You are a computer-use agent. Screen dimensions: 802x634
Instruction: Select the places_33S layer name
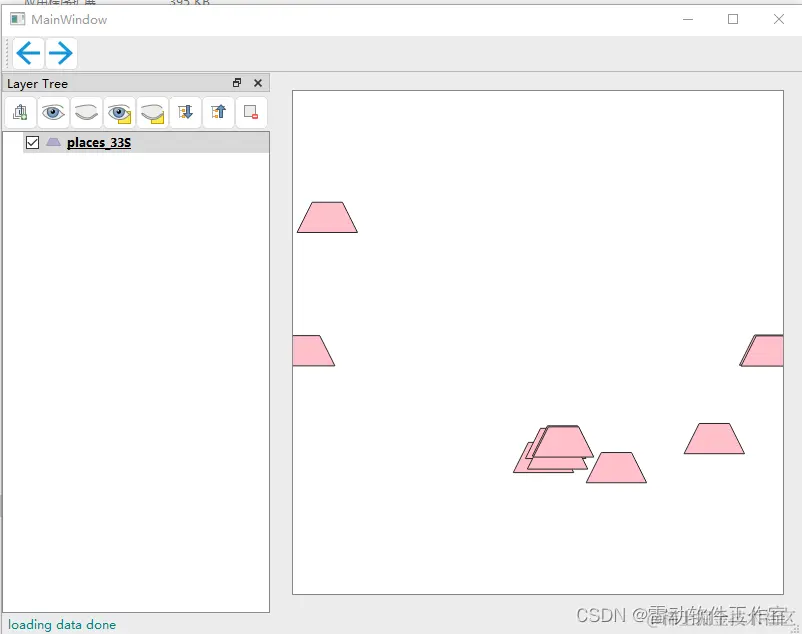pos(99,143)
